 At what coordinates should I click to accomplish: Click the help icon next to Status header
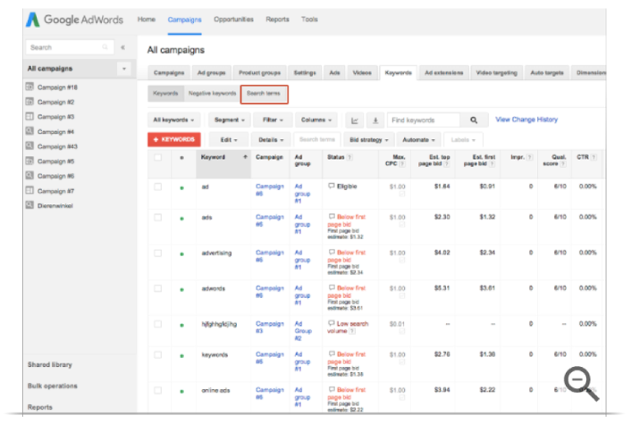click(350, 158)
